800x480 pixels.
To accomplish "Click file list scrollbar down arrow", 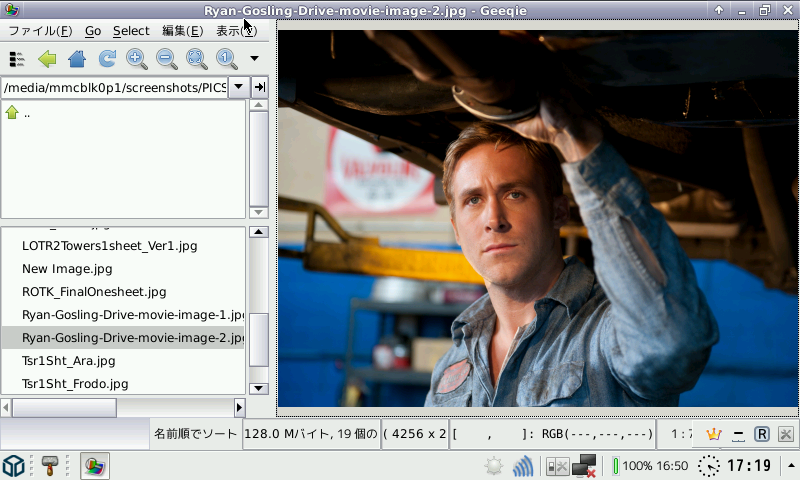I will (259, 388).
